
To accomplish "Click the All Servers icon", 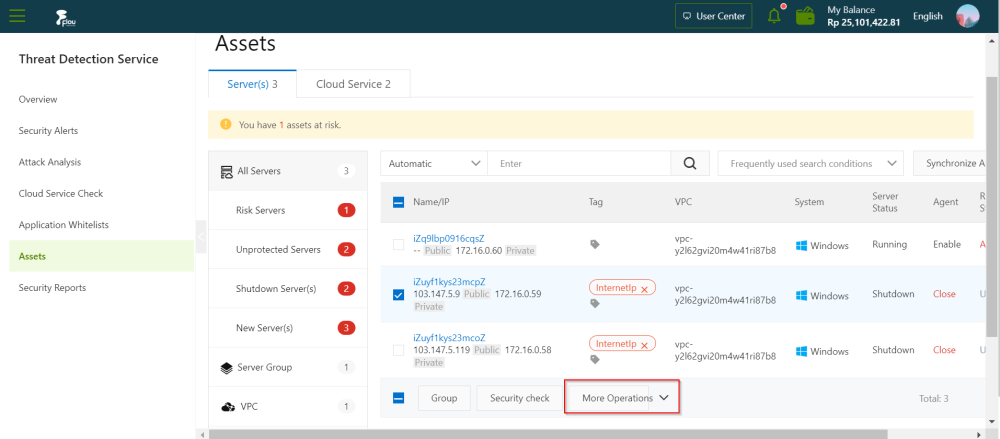I will click(226, 172).
